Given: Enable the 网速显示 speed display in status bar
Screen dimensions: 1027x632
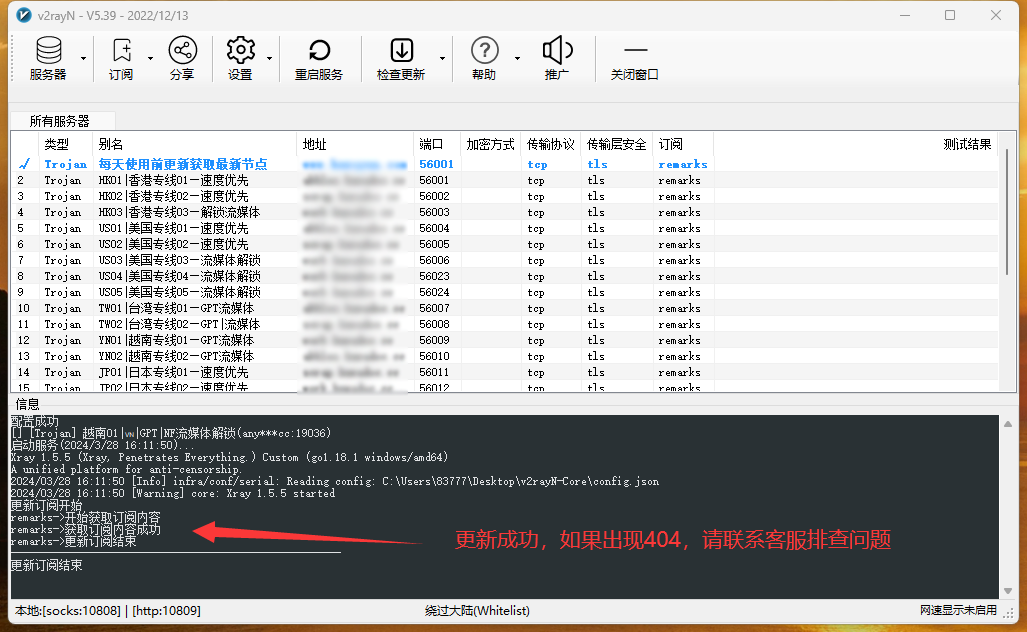Looking at the screenshot, I should 959,610.
